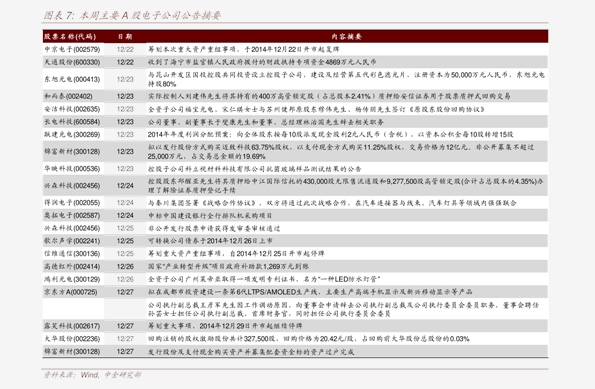This screenshot has width=595, height=389.
Task: Click the 12/23 date in the 002402 row
Action: [x=125, y=96]
